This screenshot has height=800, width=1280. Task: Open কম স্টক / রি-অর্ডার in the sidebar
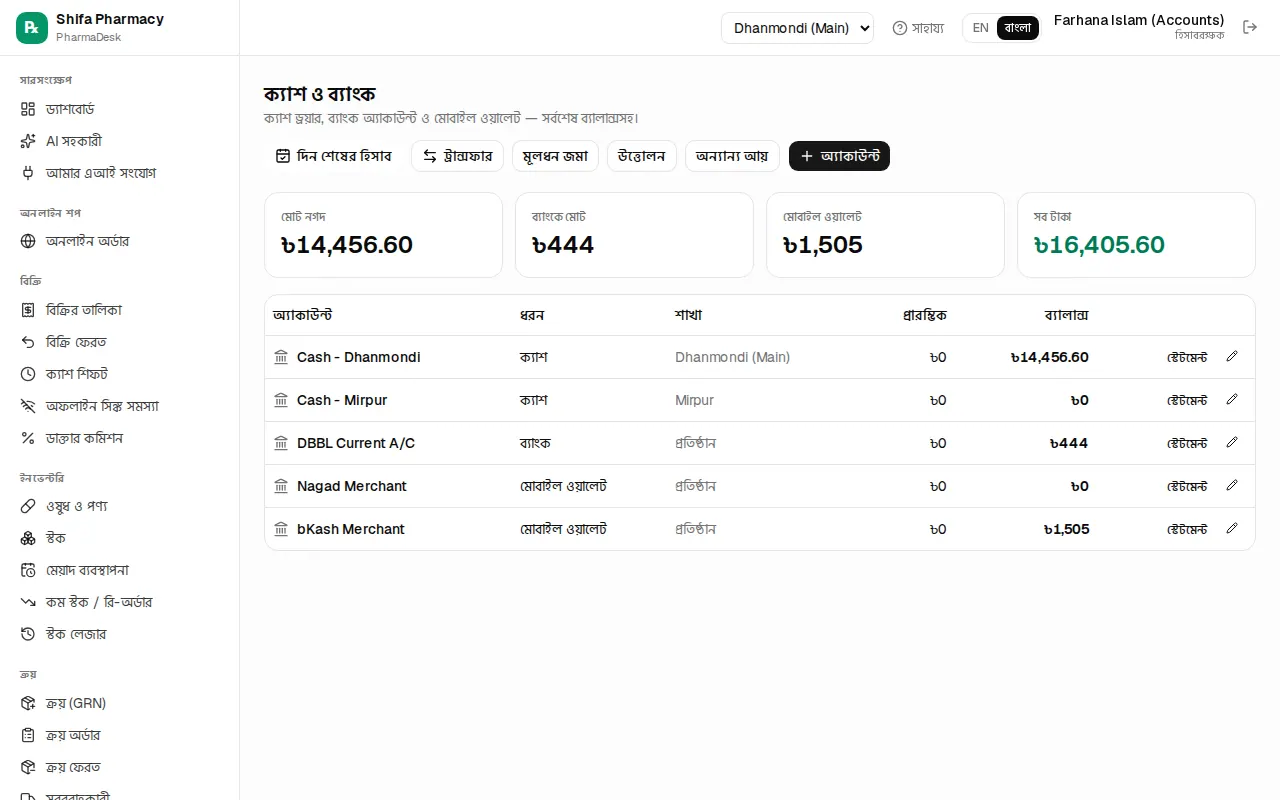(x=119, y=602)
